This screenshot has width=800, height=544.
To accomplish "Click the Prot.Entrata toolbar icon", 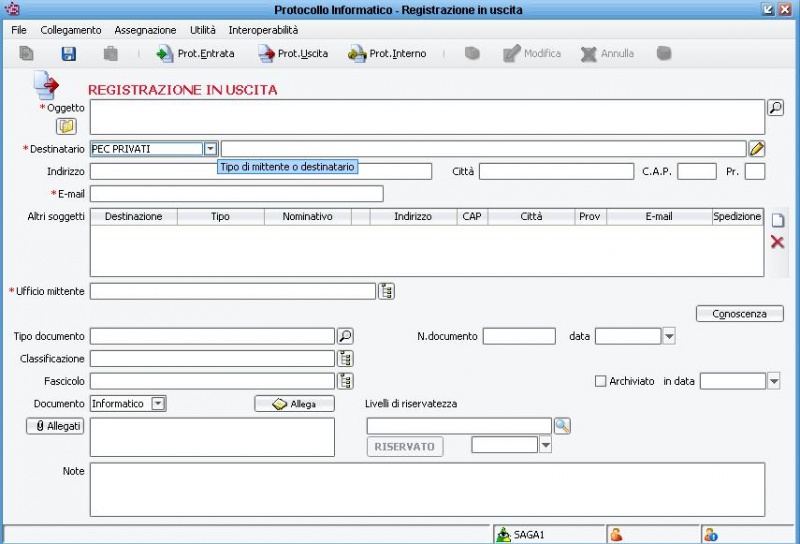I will pos(165,54).
